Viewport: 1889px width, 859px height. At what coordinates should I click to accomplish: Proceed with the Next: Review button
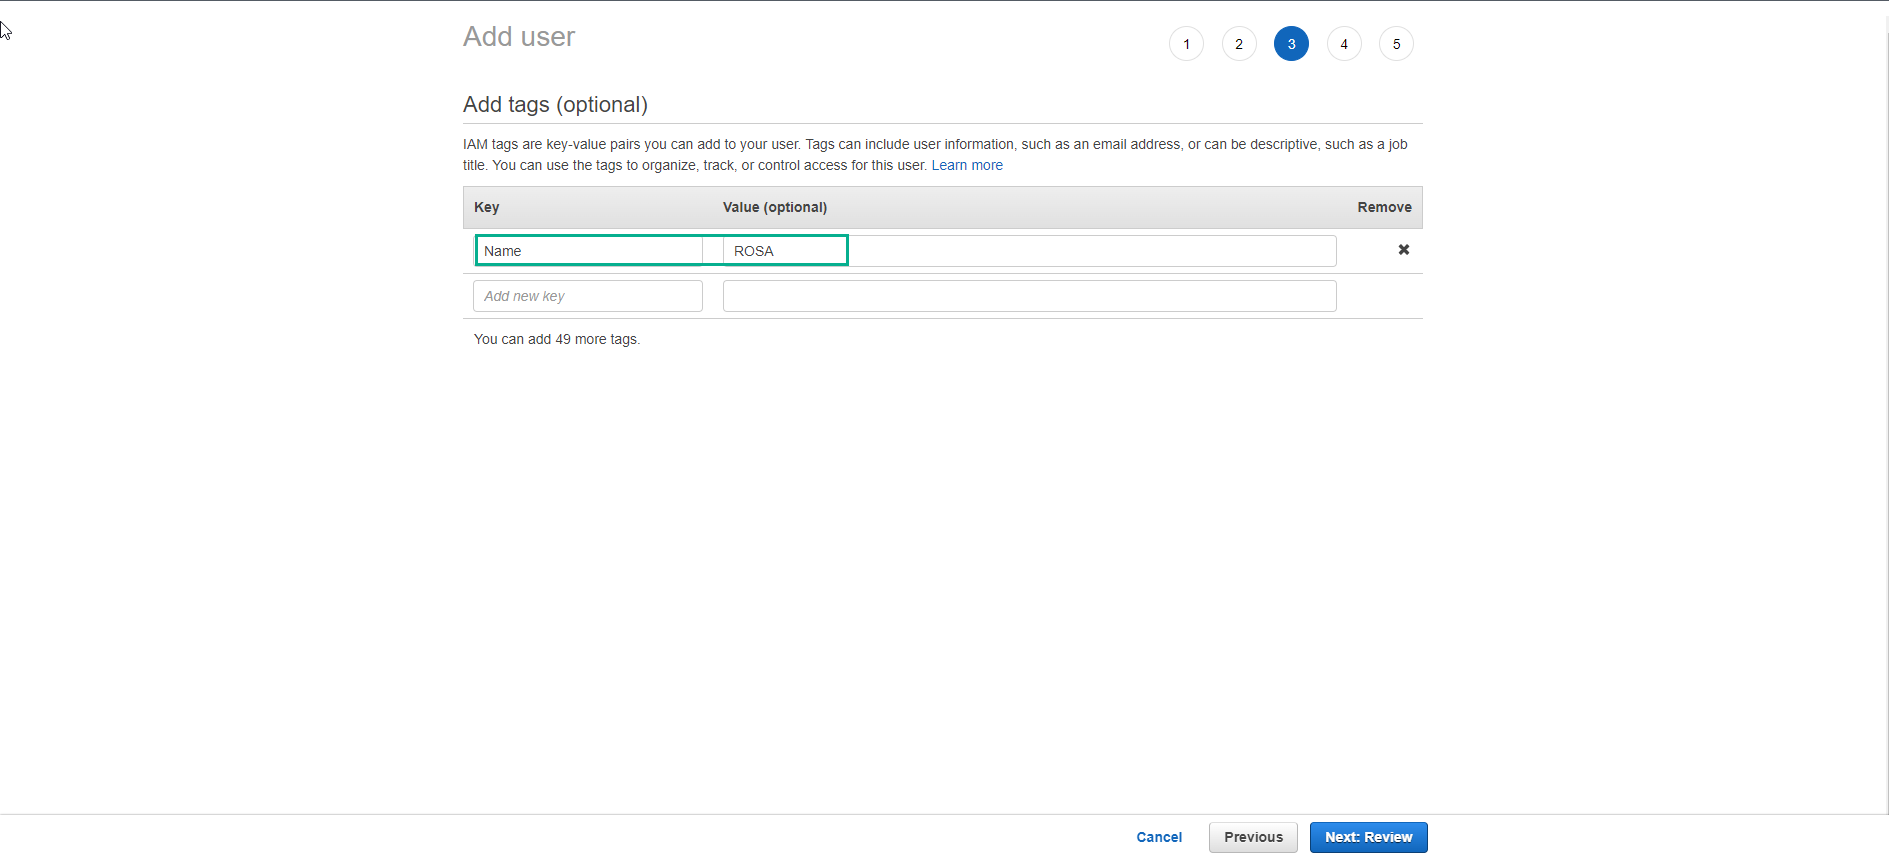tap(1368, 837)
